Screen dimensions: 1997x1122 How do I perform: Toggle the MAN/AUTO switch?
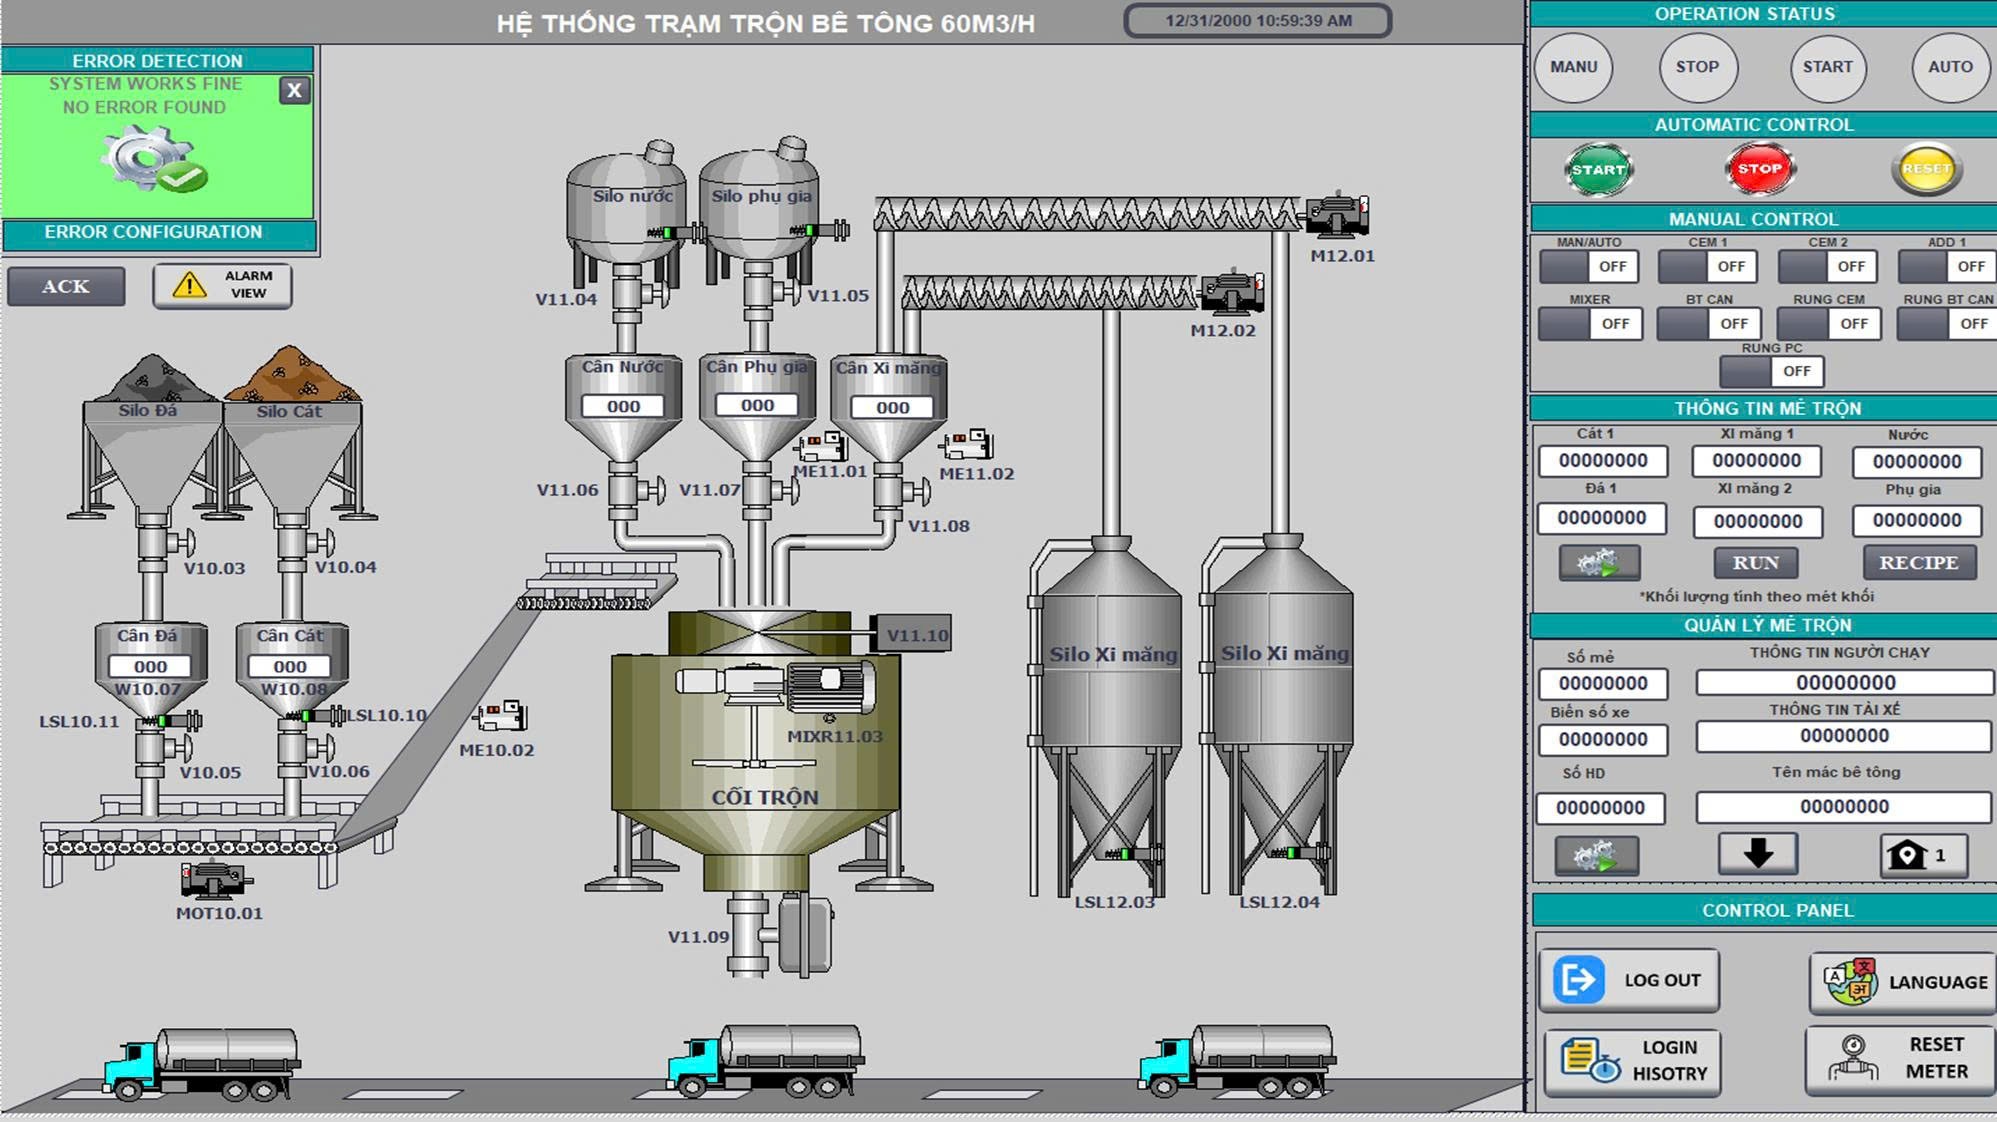point(1589,266)
